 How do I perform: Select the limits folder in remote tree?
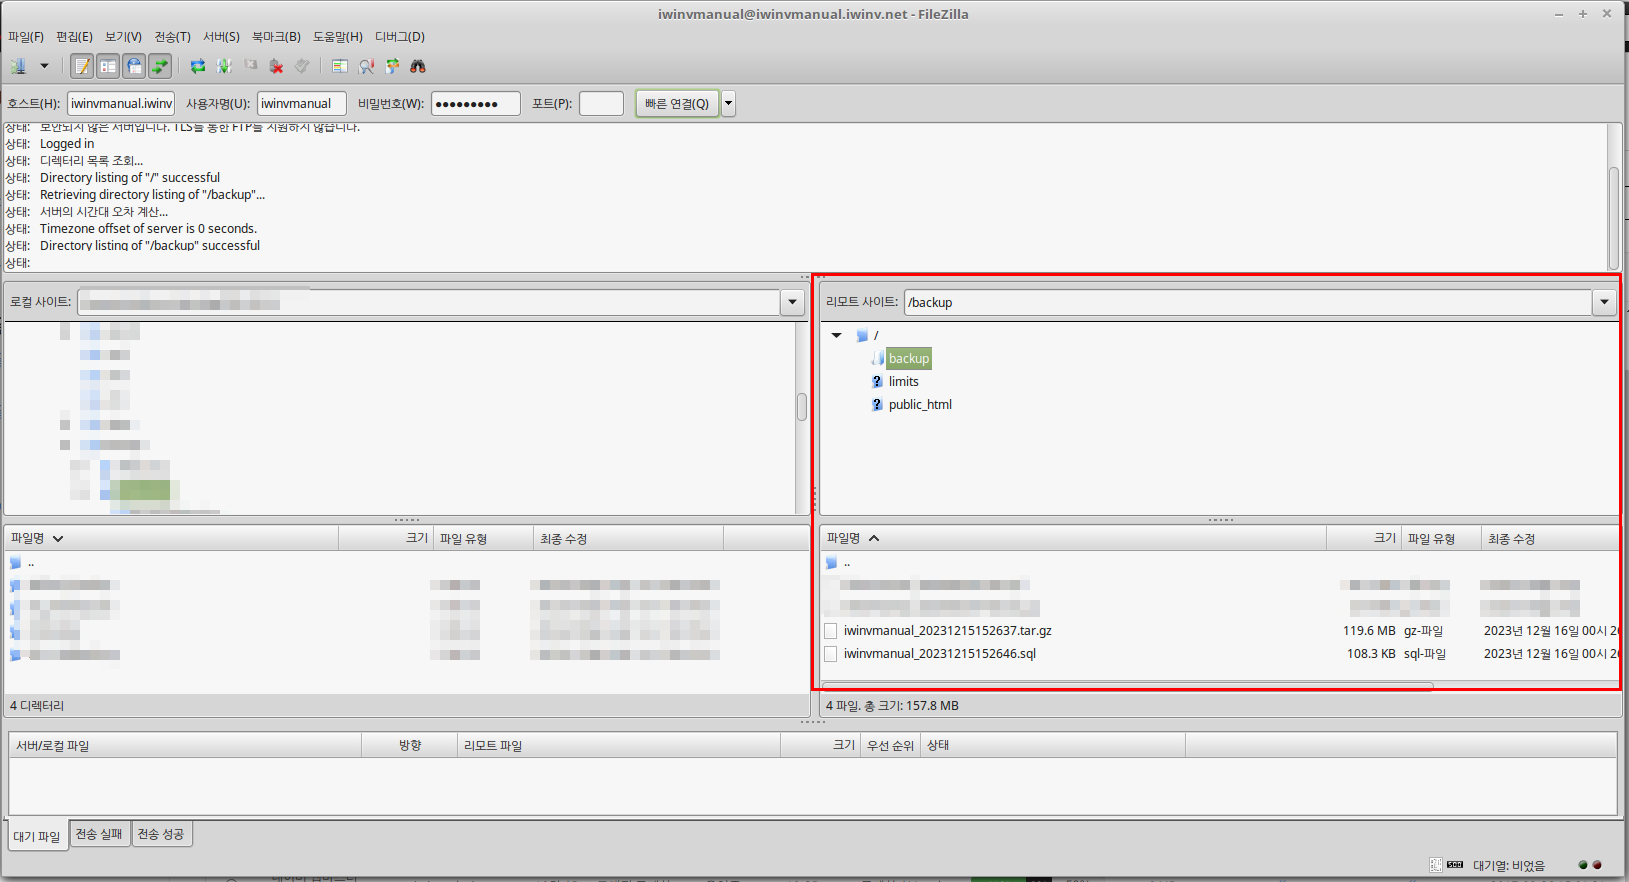(x=903, y=381)
